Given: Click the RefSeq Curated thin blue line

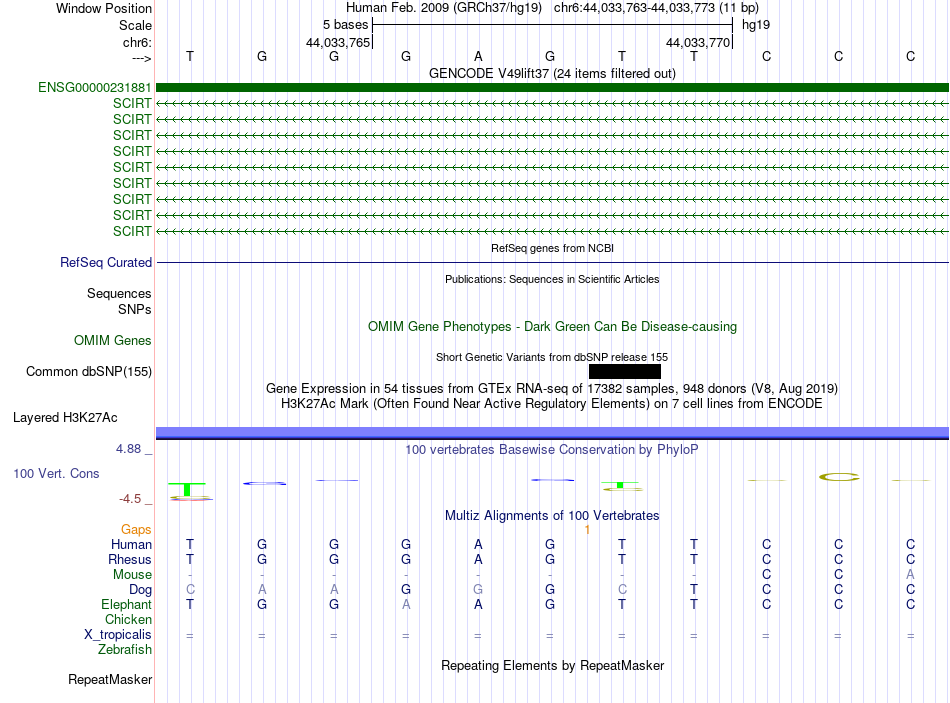Looking at the screenshot, I should (x=553, y=262).
